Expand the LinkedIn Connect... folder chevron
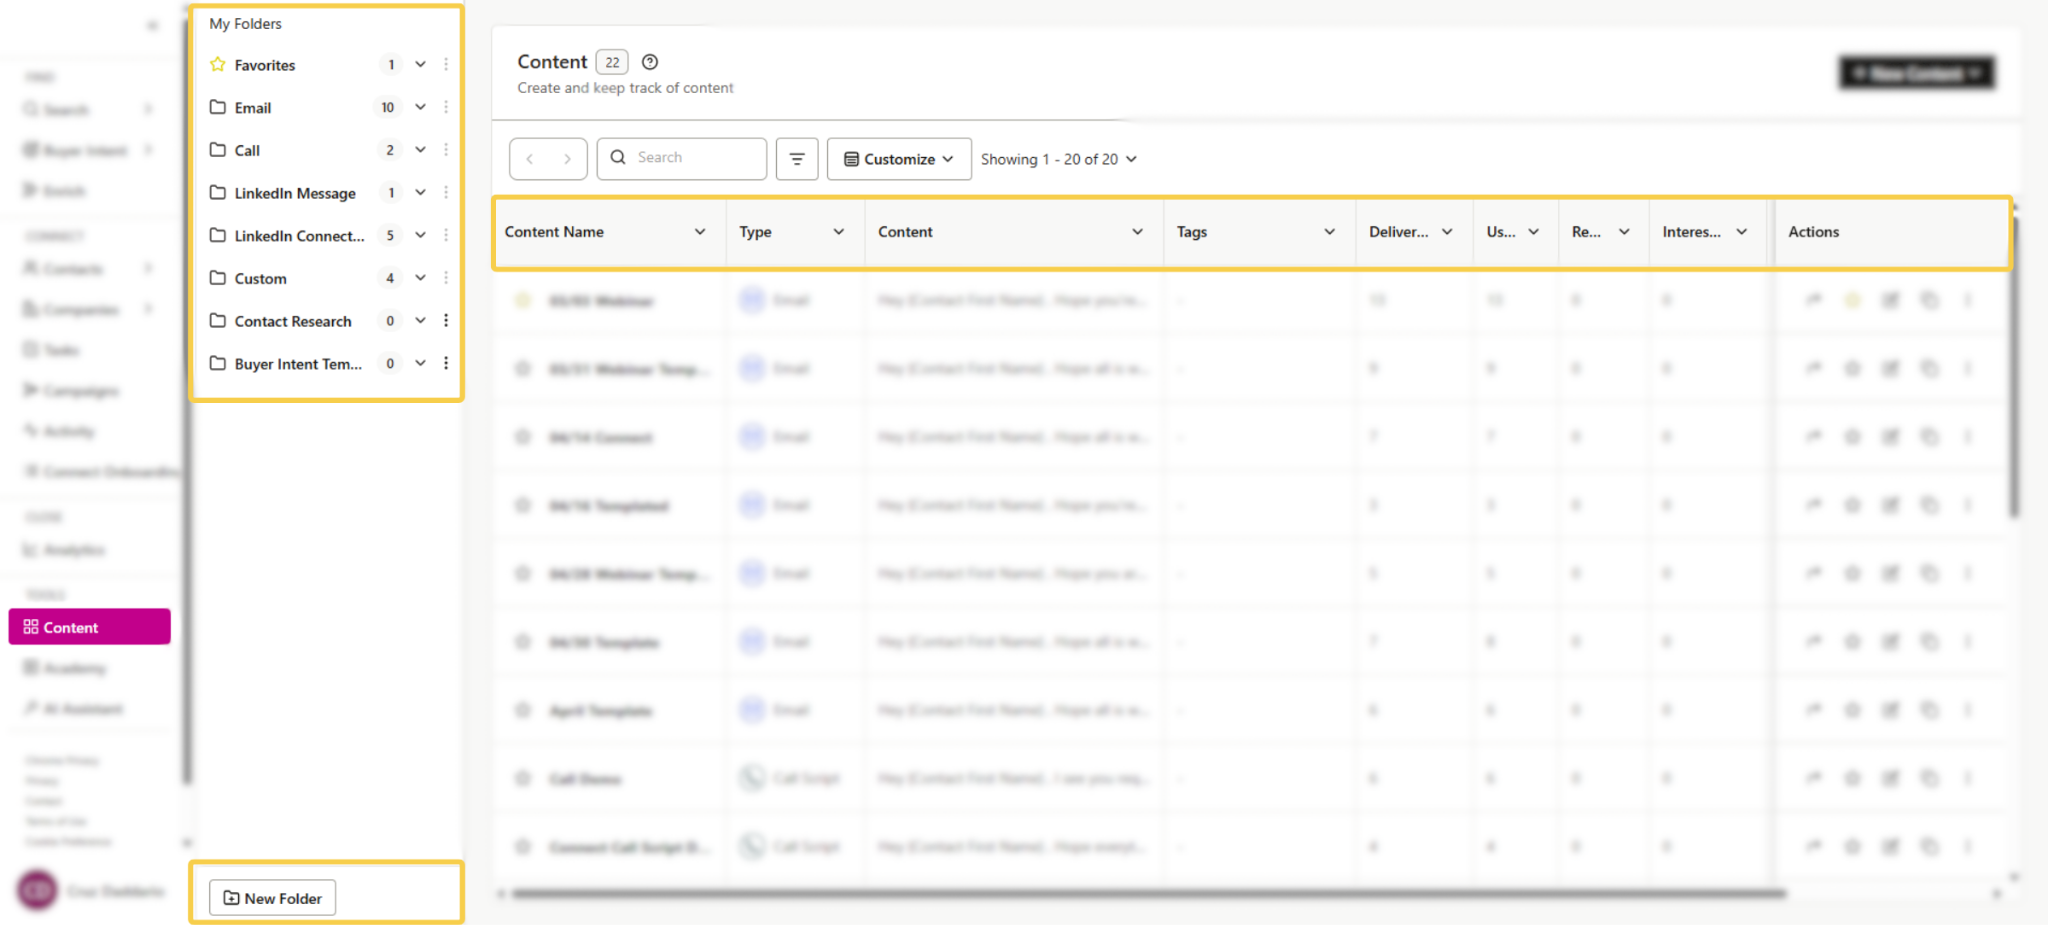Viewport: 2048px width, 925px height. [421, 235]
